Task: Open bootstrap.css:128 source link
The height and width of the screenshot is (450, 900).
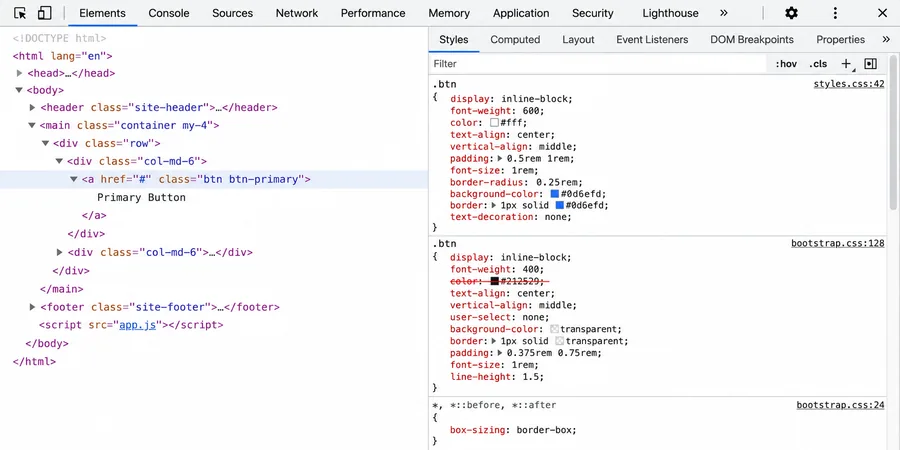Action: 838,243
